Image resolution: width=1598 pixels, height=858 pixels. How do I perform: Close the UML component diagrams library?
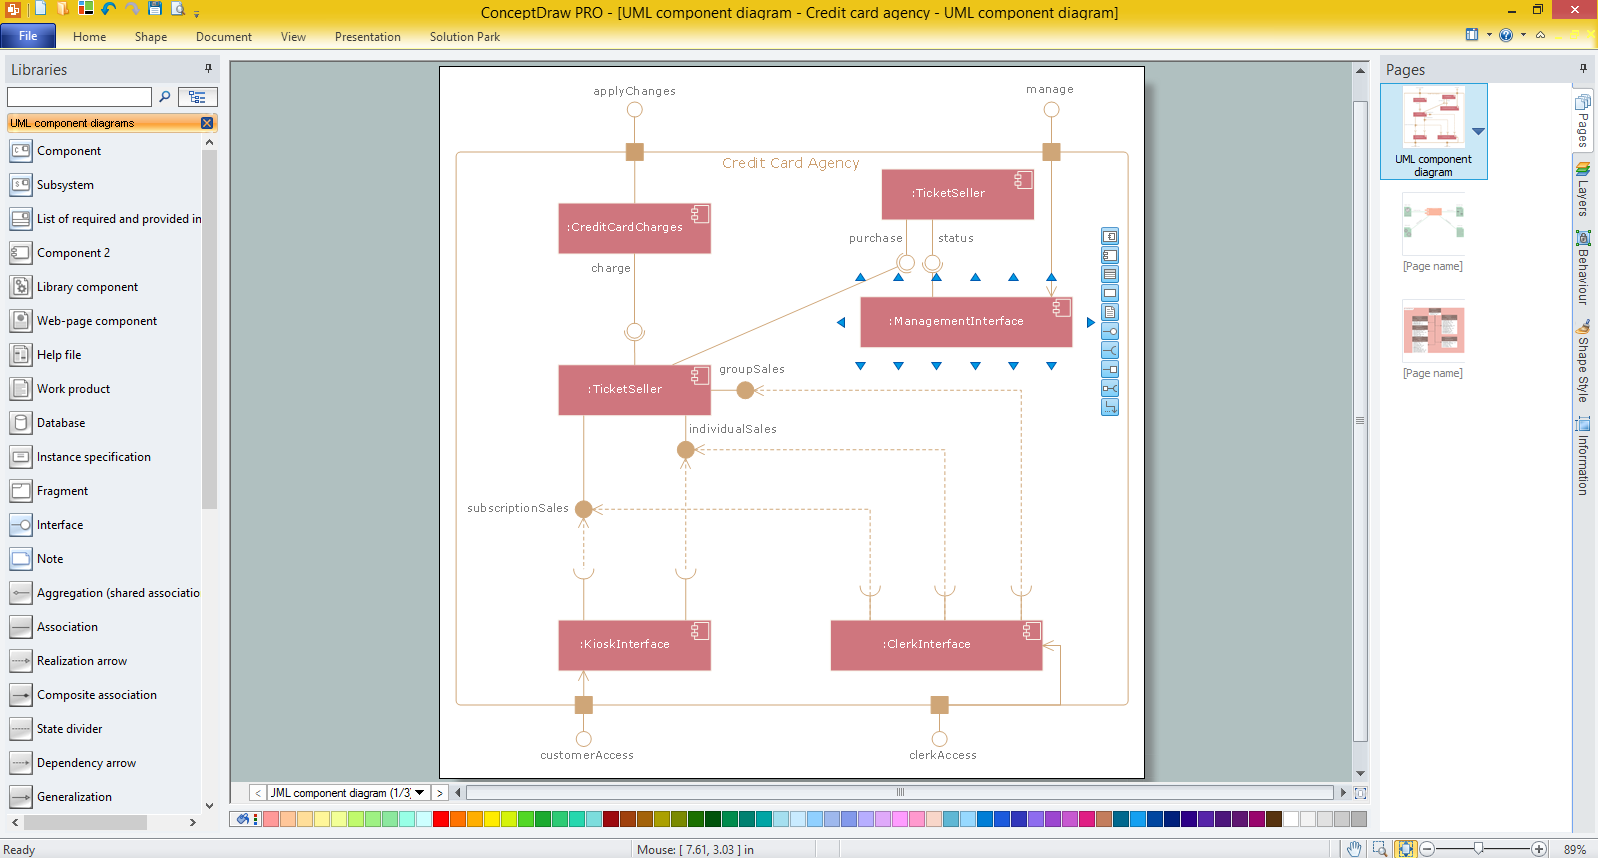pyautogui.click(x=207, y=123)
